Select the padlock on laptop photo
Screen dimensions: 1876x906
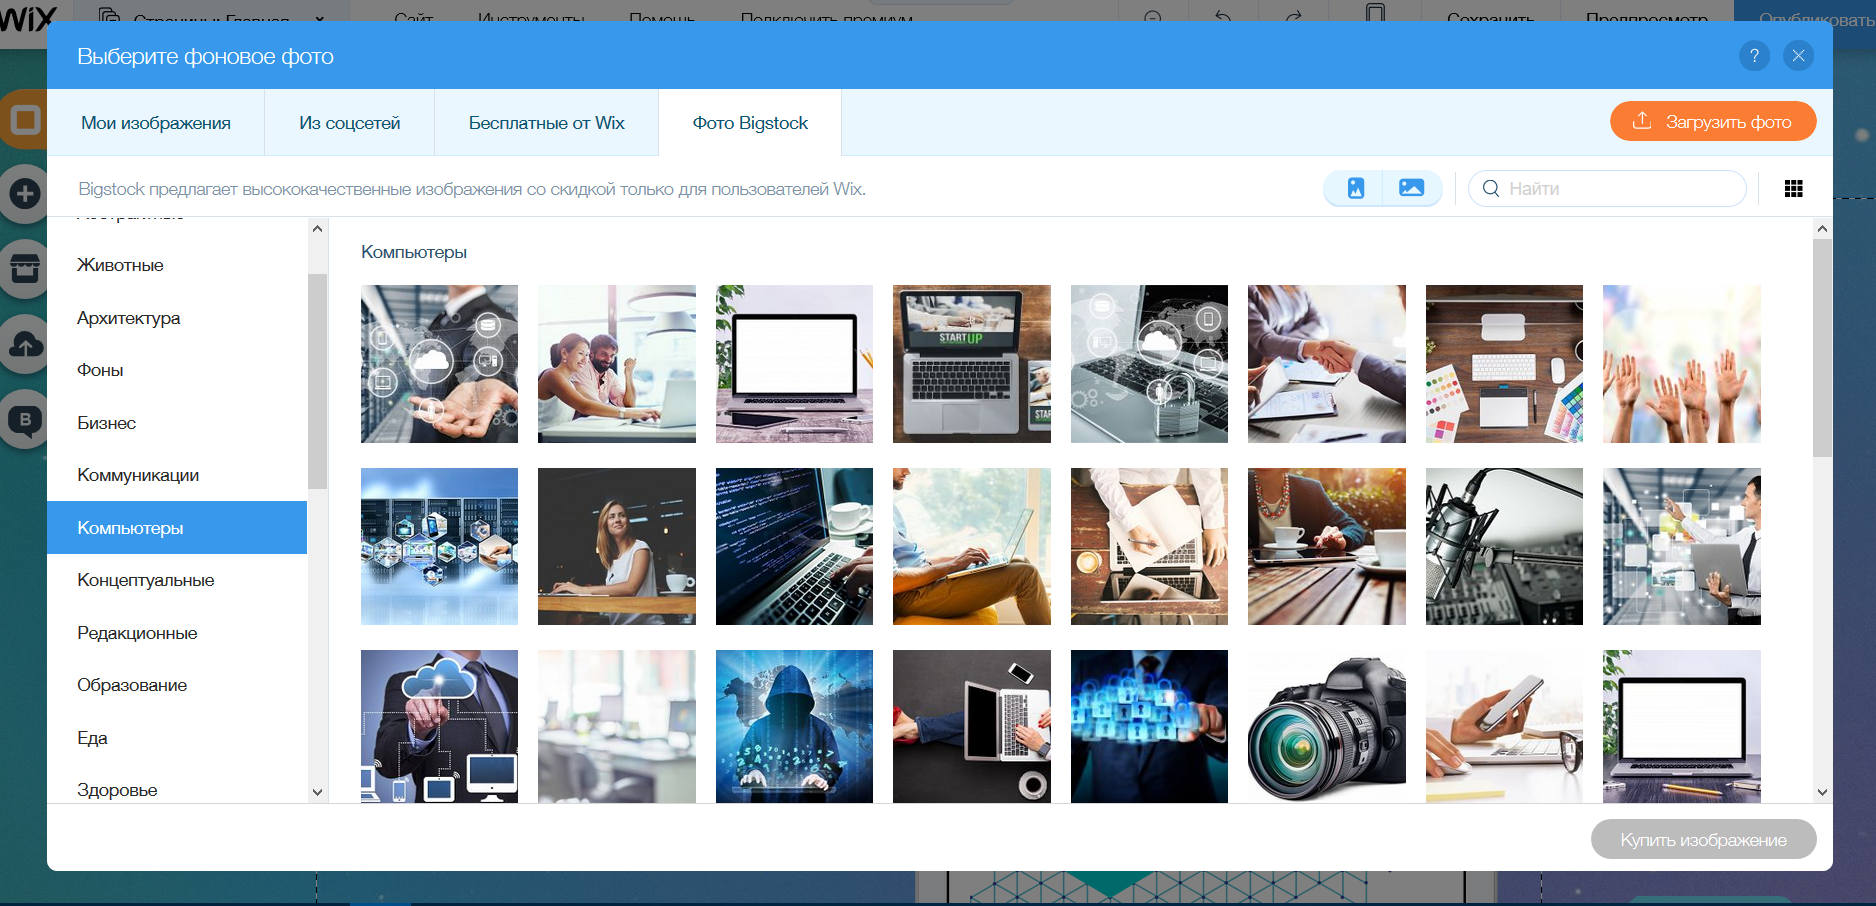pyautogui.click(x=1149, y=364)
